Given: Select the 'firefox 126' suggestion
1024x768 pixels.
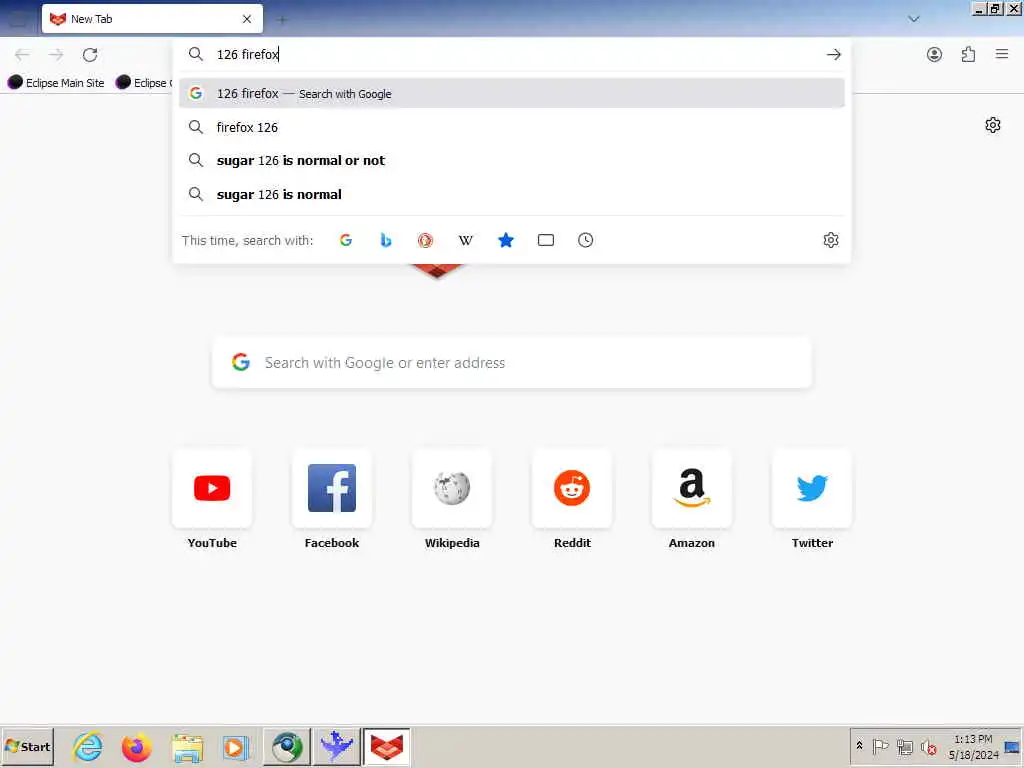Looking at the screenshot, I should point(512,127).
